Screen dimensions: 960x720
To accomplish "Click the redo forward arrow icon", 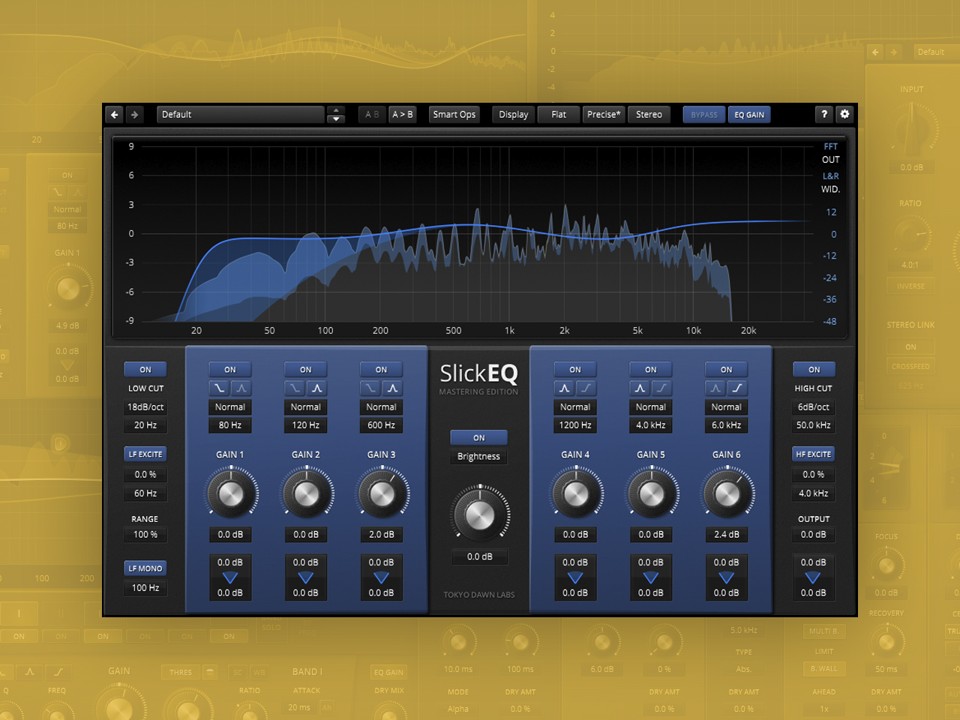I will point(134,114).
